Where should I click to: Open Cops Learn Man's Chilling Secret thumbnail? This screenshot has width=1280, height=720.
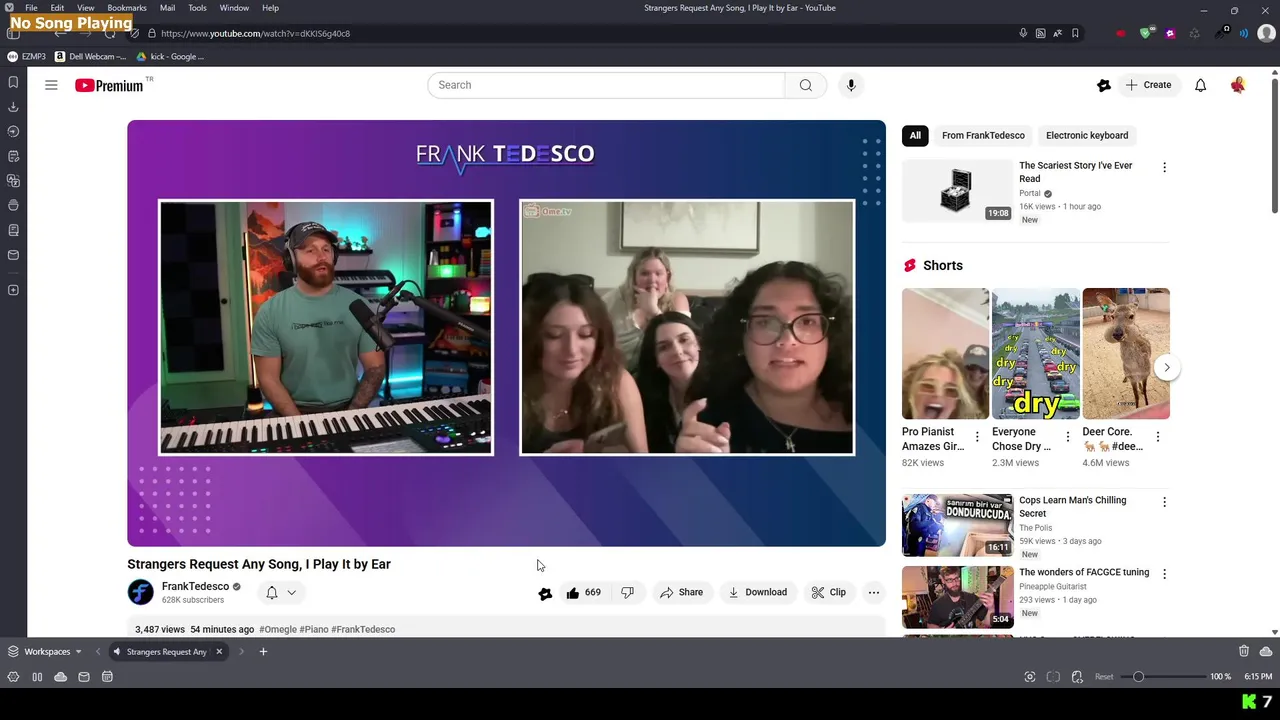pyautogui.click(x=957, y=525)
